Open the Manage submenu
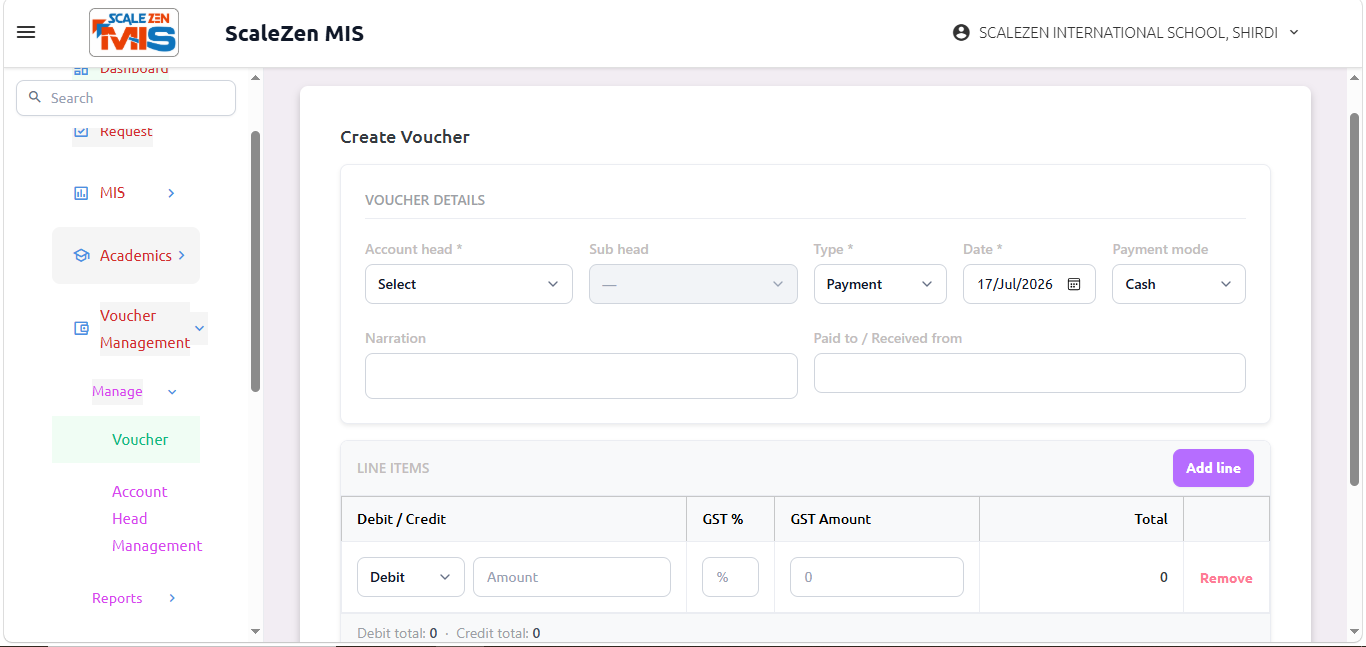Viewport: 1366px width, 647px height. tap(117, 392)
